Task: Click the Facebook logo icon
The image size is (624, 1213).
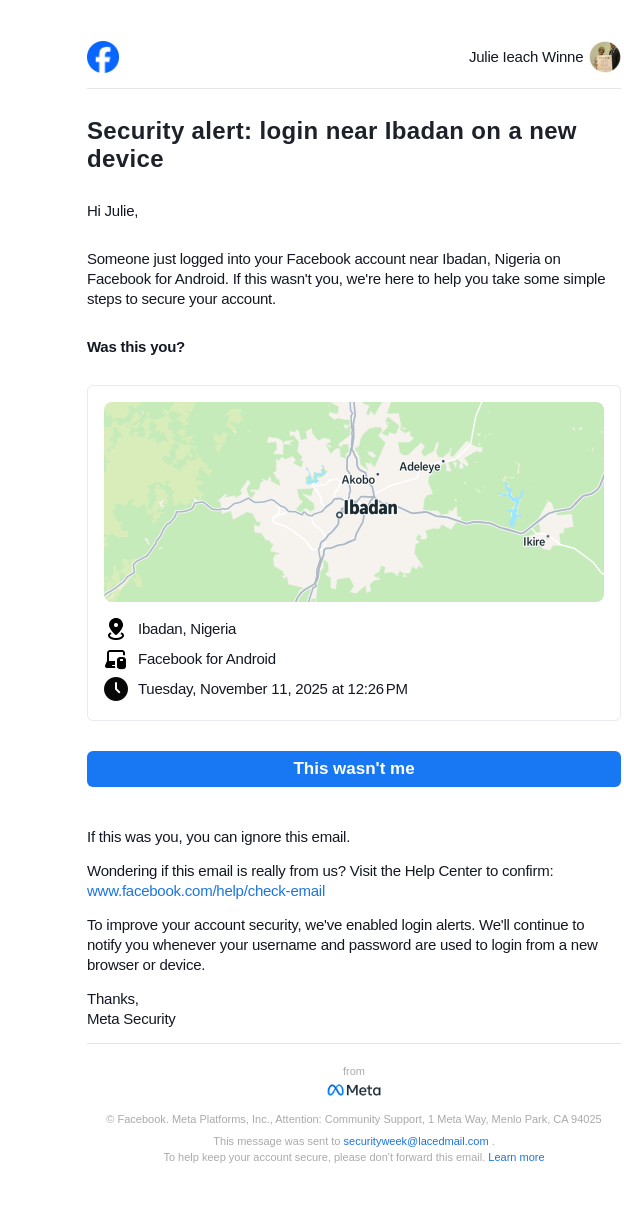Action: [x=103, y=57]
